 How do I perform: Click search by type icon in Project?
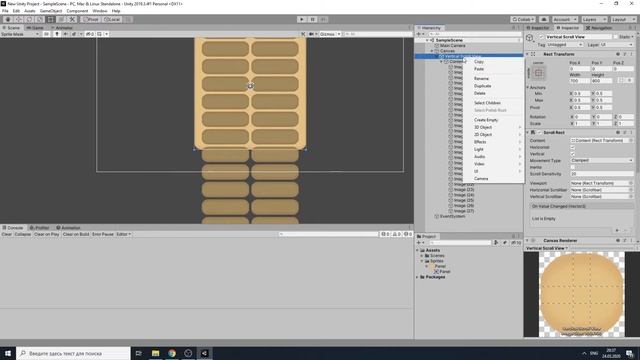pos(496,242)
